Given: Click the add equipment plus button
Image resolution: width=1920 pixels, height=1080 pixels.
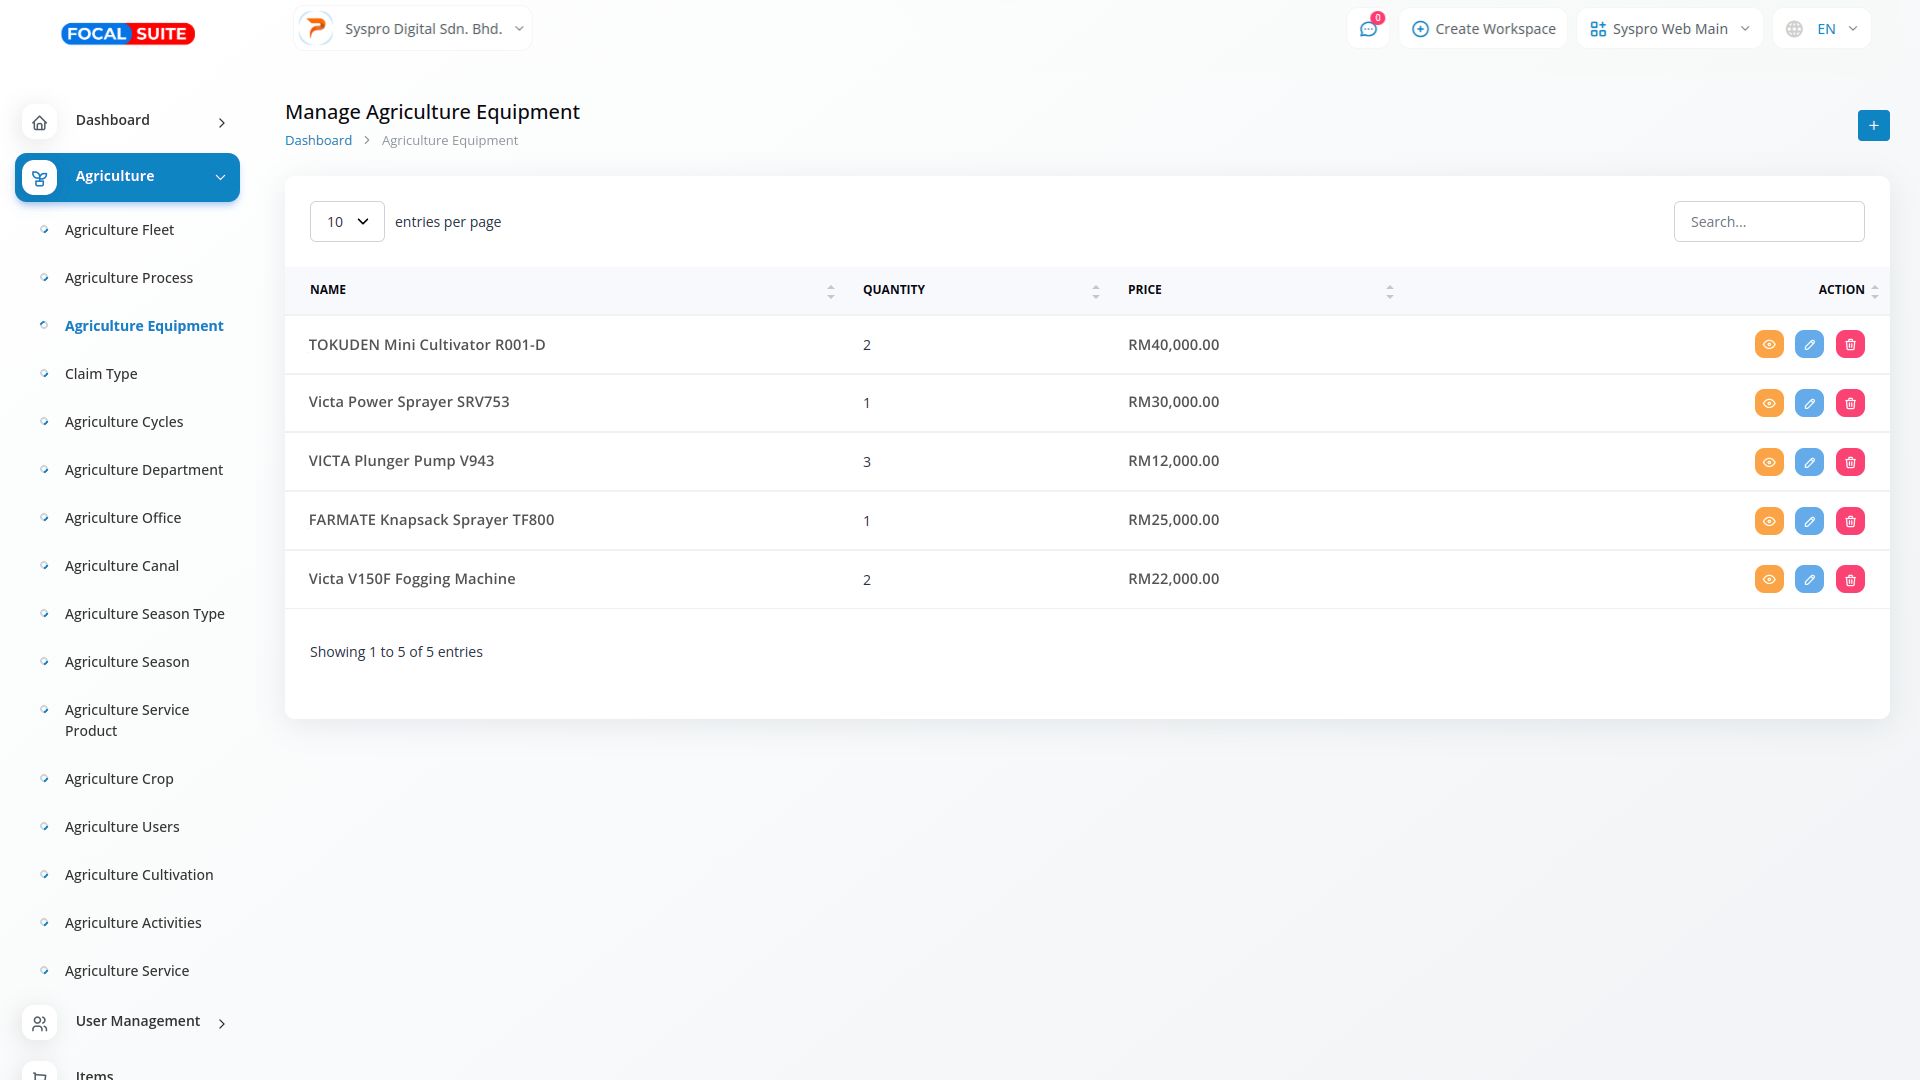Looking at the screenshot, I should [x=1873, y=126].
